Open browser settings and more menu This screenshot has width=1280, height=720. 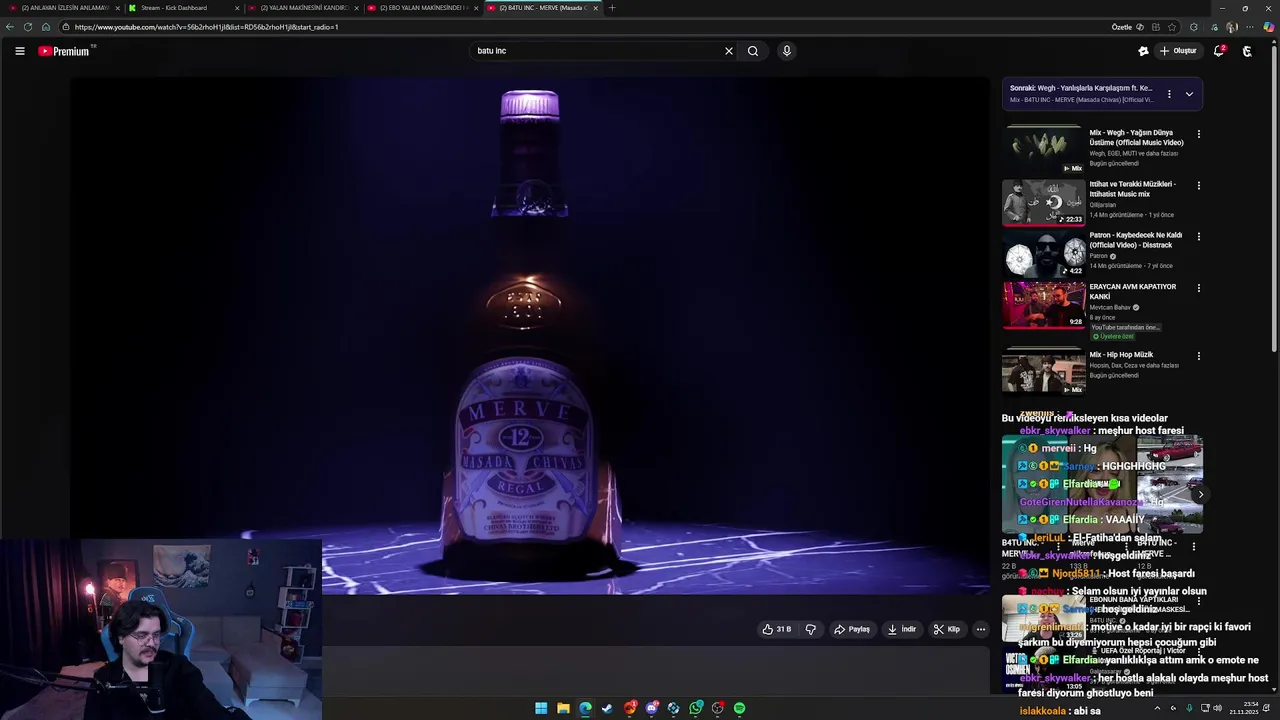coord(1250,27)
